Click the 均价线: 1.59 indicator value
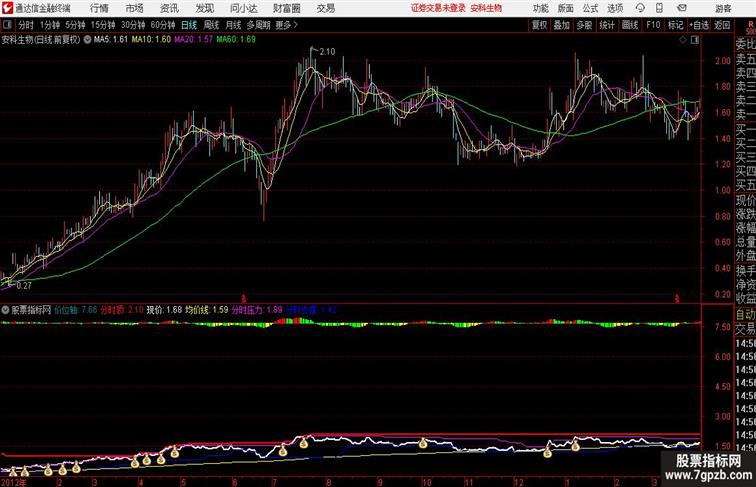This screenshot has width=756, height=487. (207, 310)
